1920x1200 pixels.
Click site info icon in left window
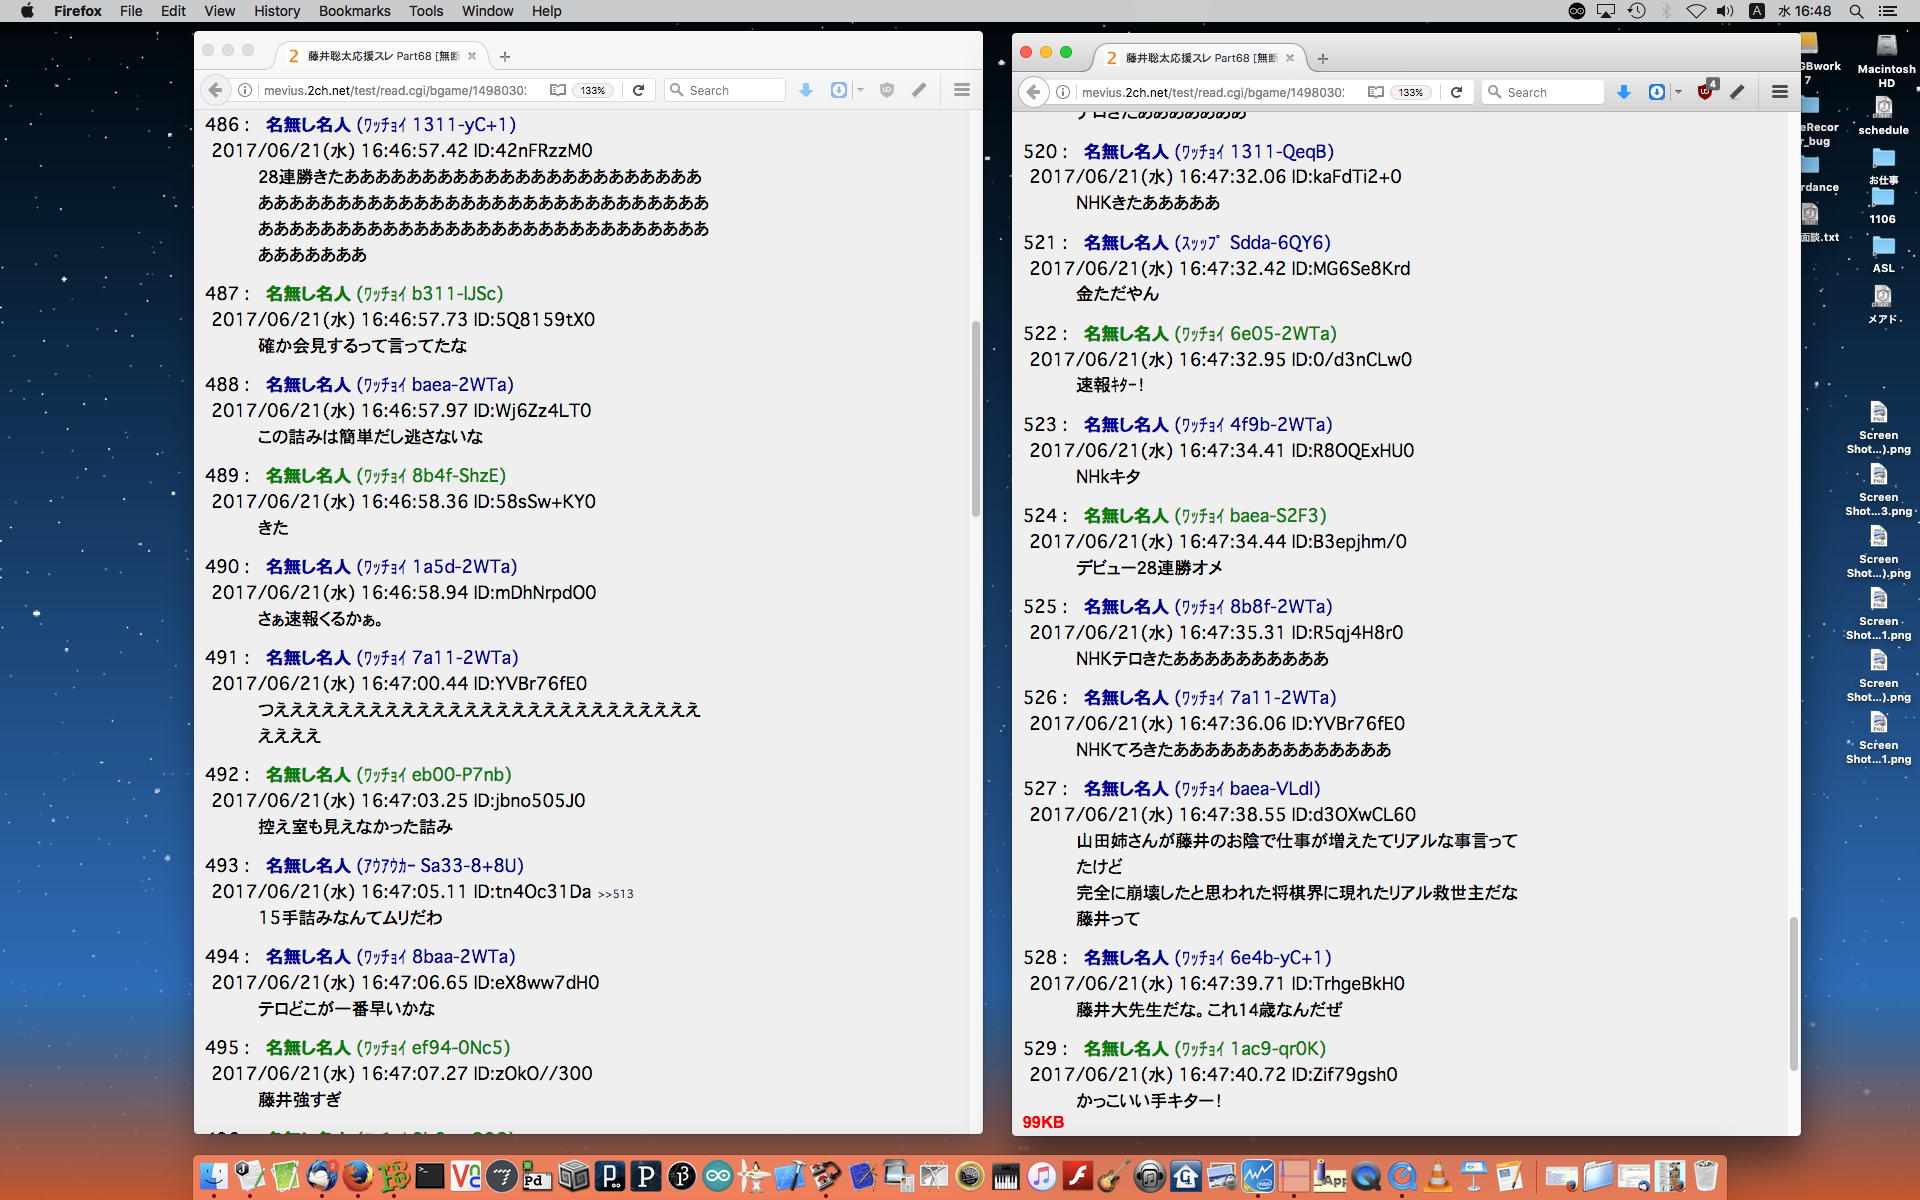[x=245, y=90]
